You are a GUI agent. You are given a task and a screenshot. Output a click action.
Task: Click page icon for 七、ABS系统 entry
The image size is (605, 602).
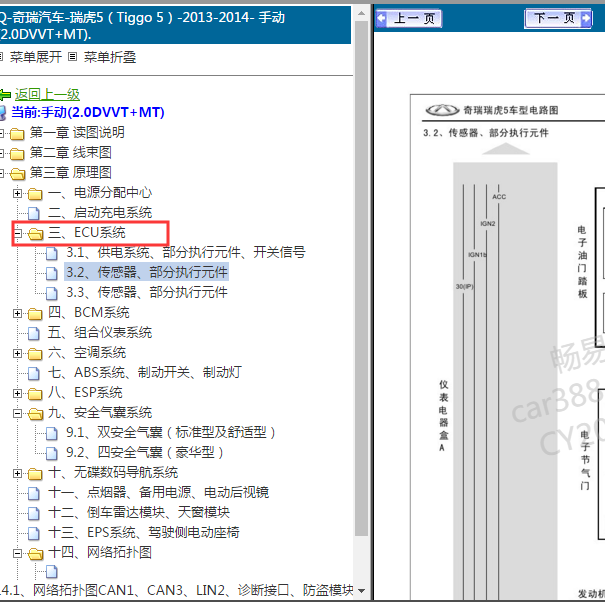[x=34, y=374]
